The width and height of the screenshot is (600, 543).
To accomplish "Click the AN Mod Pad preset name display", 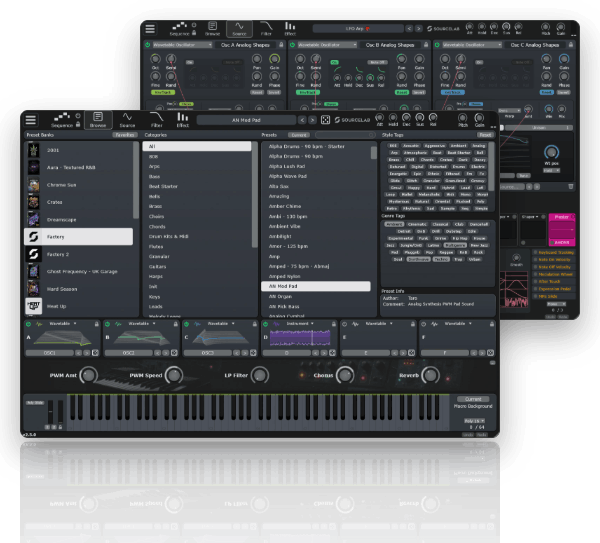I will (246, 120).
